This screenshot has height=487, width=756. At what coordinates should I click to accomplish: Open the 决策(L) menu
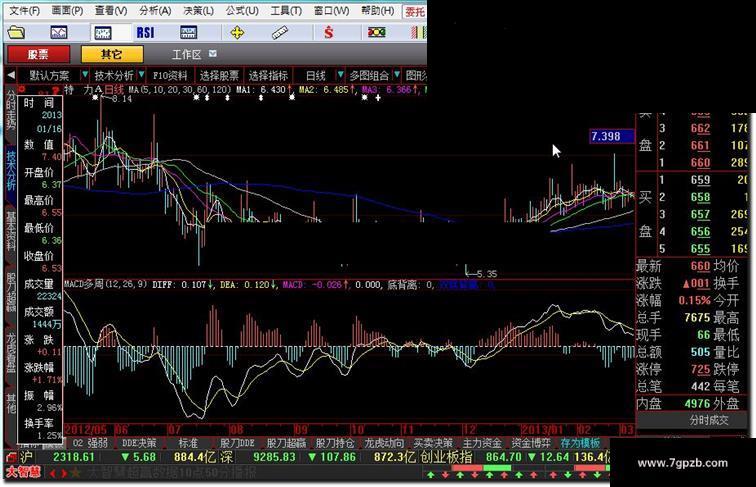click(198, 10)
